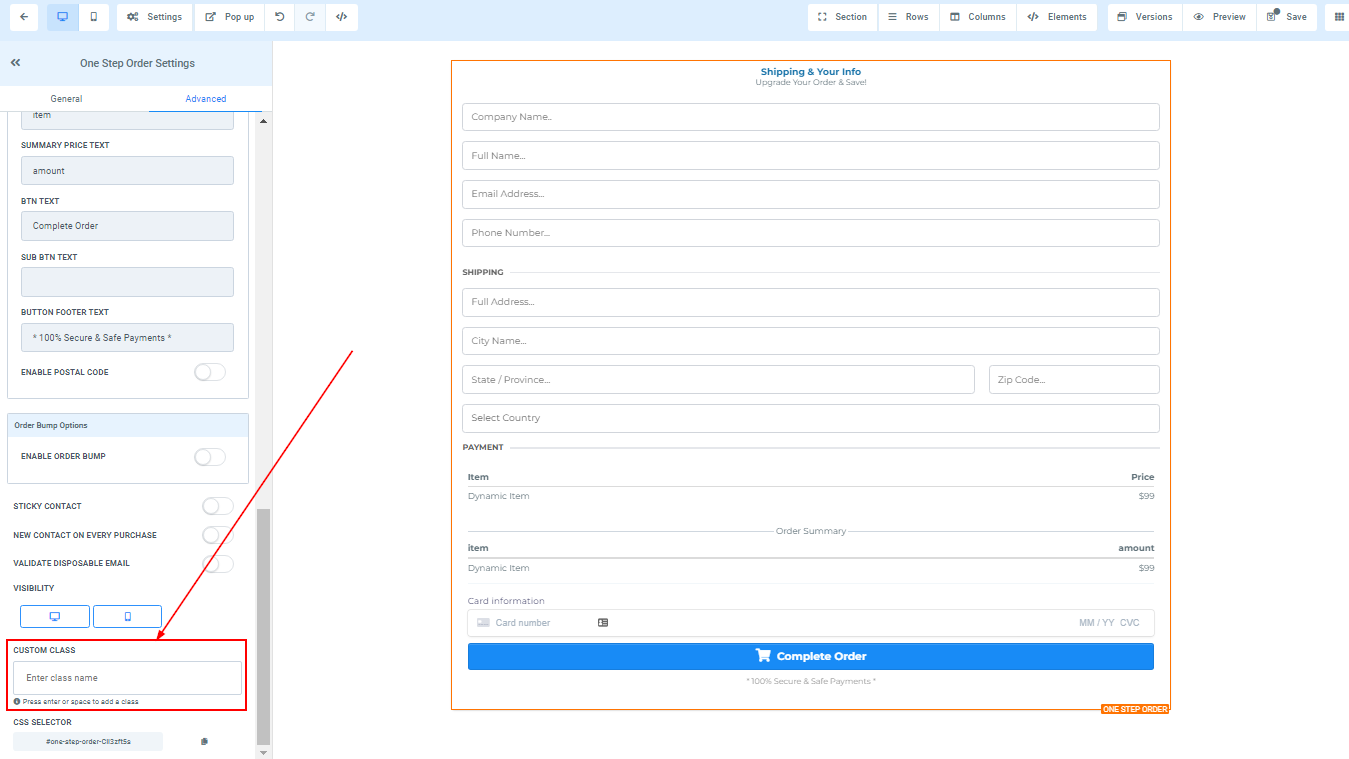
Task: Toggle Enable Order Bump switch
Action: pos(210,457)
